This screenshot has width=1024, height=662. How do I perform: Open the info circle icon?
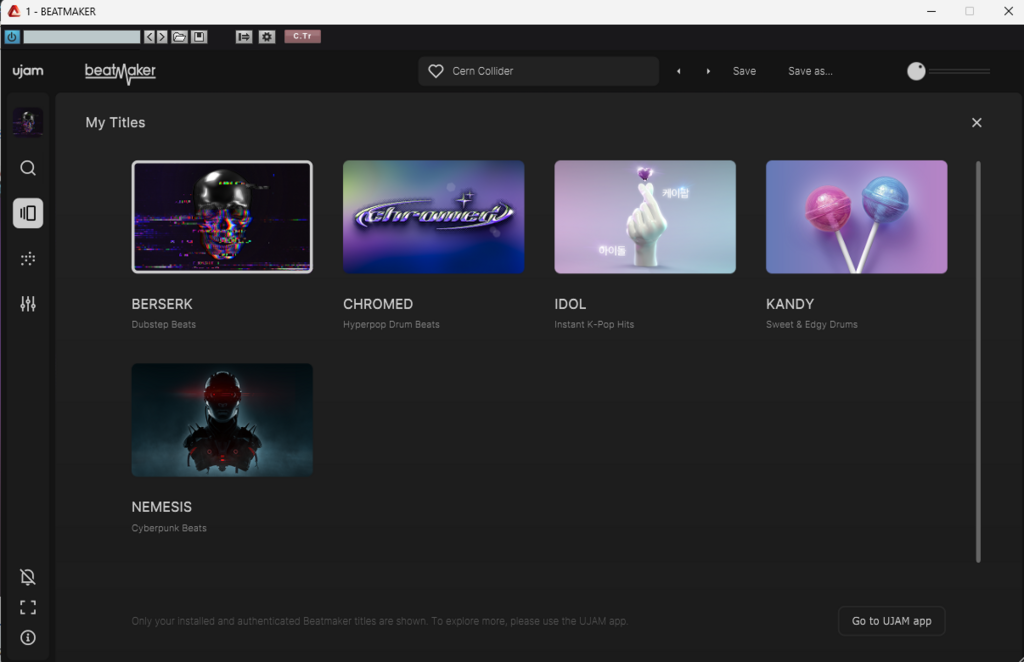pyautogui.click(x=28, y=638)
